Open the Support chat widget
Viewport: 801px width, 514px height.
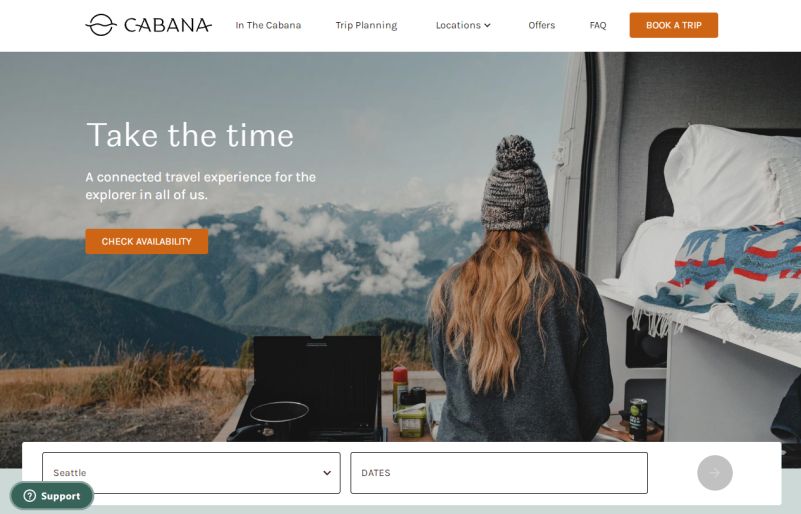click(52, 496)
